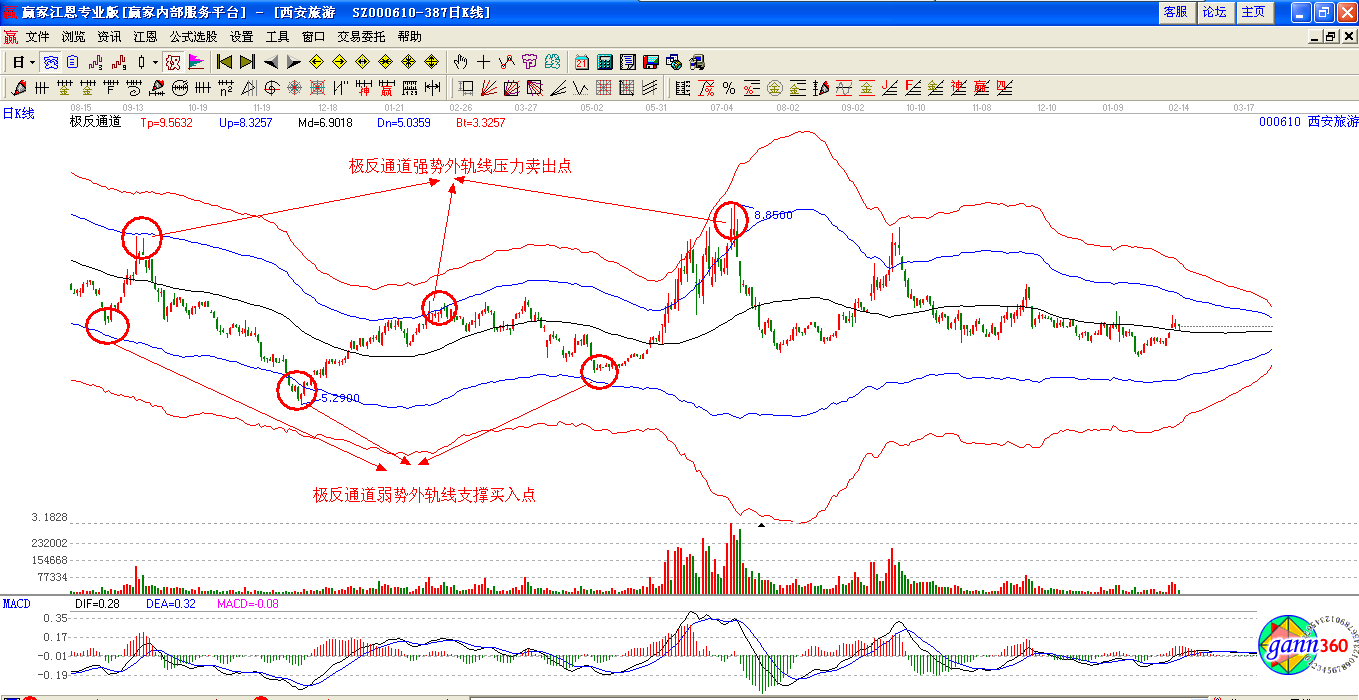This screenshot has width=1359, height=700.
Task: Jump to first bar arrow icon
Action: coord(224,62)
